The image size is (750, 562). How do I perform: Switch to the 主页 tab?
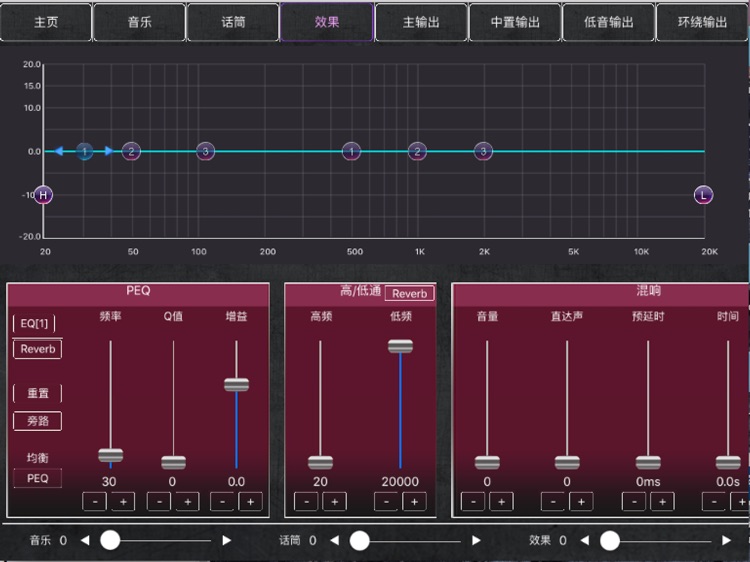pos(46,22)
